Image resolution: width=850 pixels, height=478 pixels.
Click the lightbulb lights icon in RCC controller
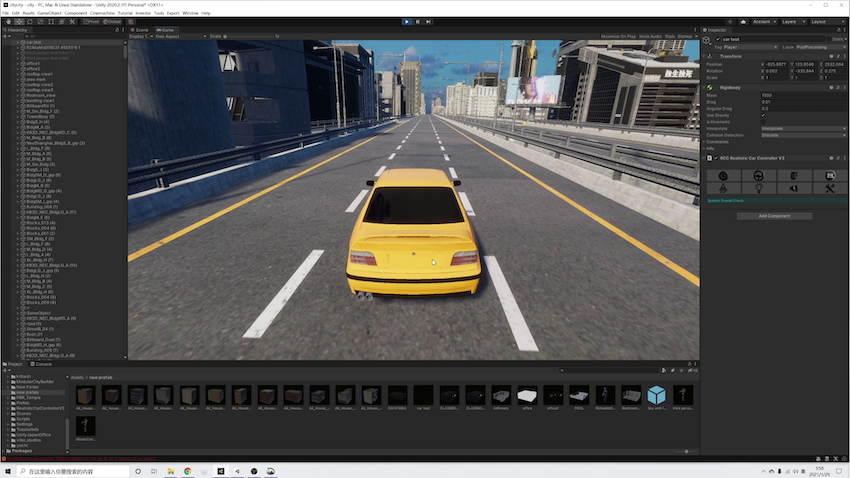tap(759, 188)
